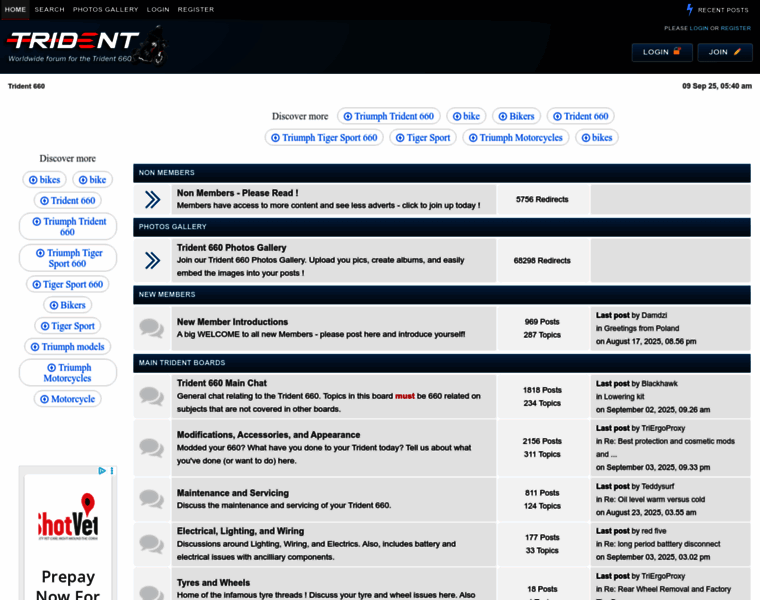Open the top 'Tiger Sport' discover chip
Image resolution: width=760 pixels, height=600 pixels.
click(423, 138)
